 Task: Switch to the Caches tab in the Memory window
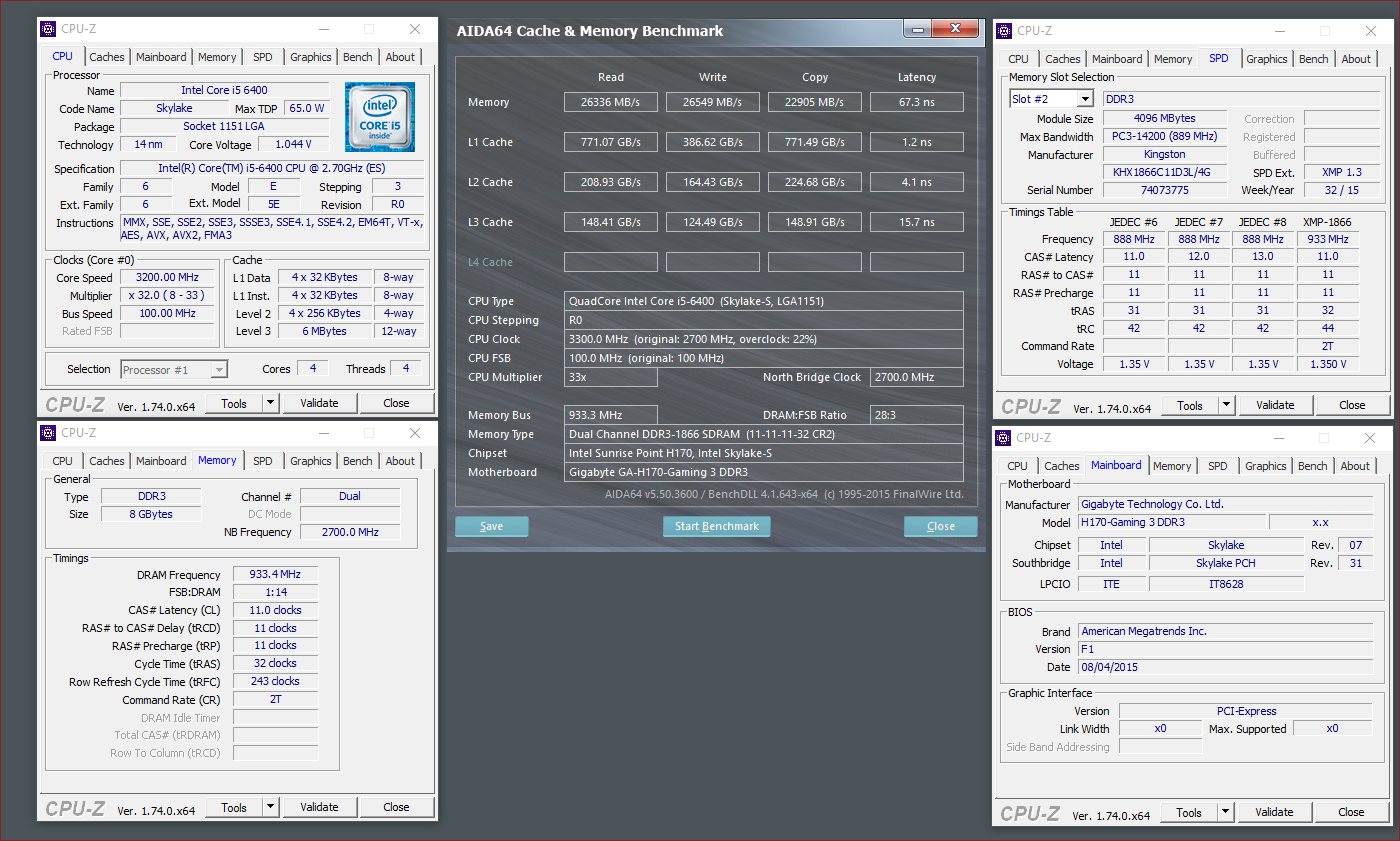[107, 461]
